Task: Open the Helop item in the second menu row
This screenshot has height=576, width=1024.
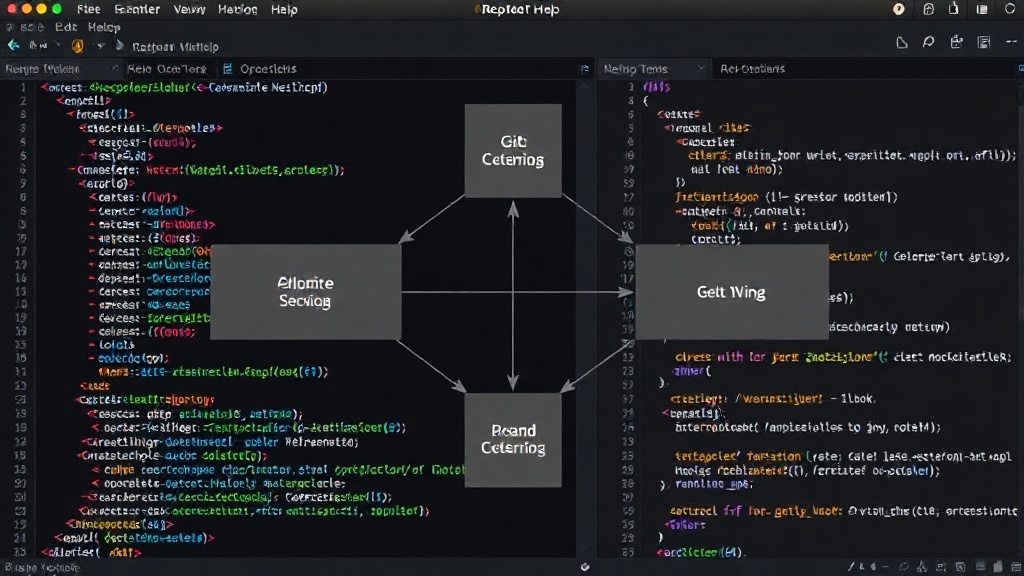Action: (x=104, y=27)
